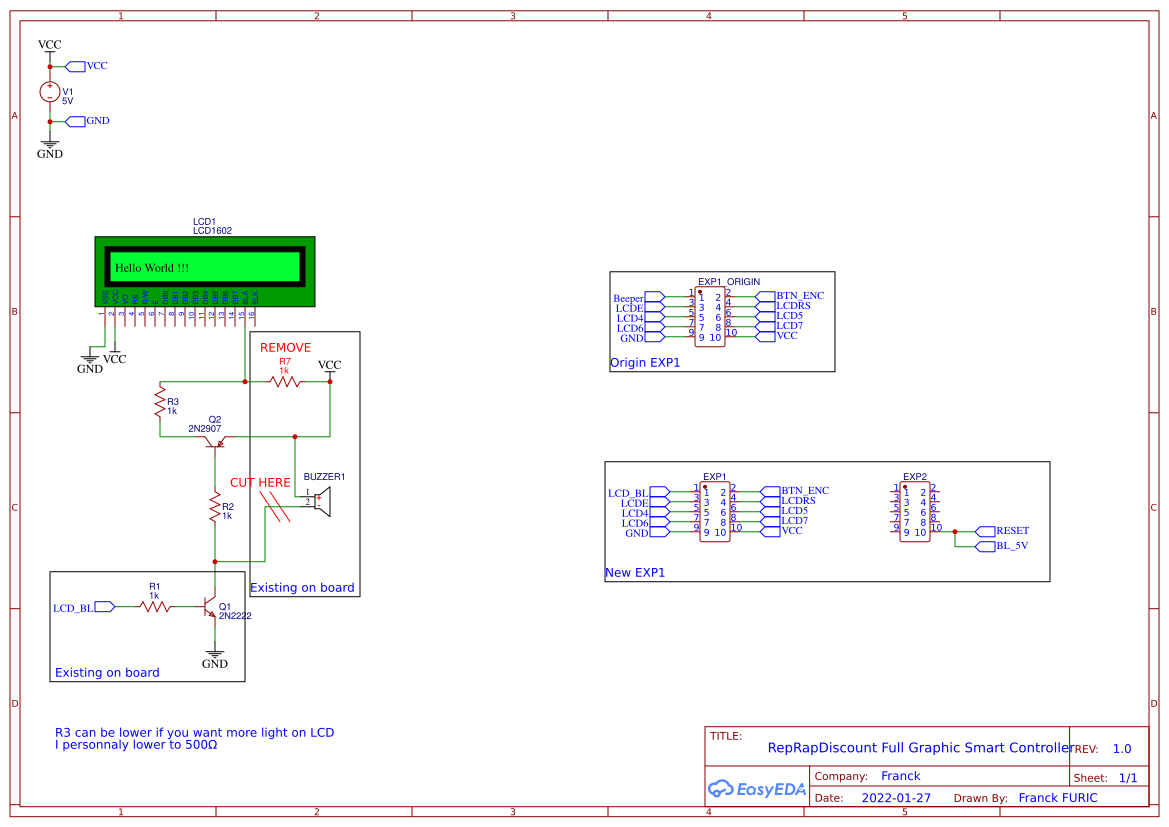Click the BUZZER1 speaker symbol

(321, 501)
